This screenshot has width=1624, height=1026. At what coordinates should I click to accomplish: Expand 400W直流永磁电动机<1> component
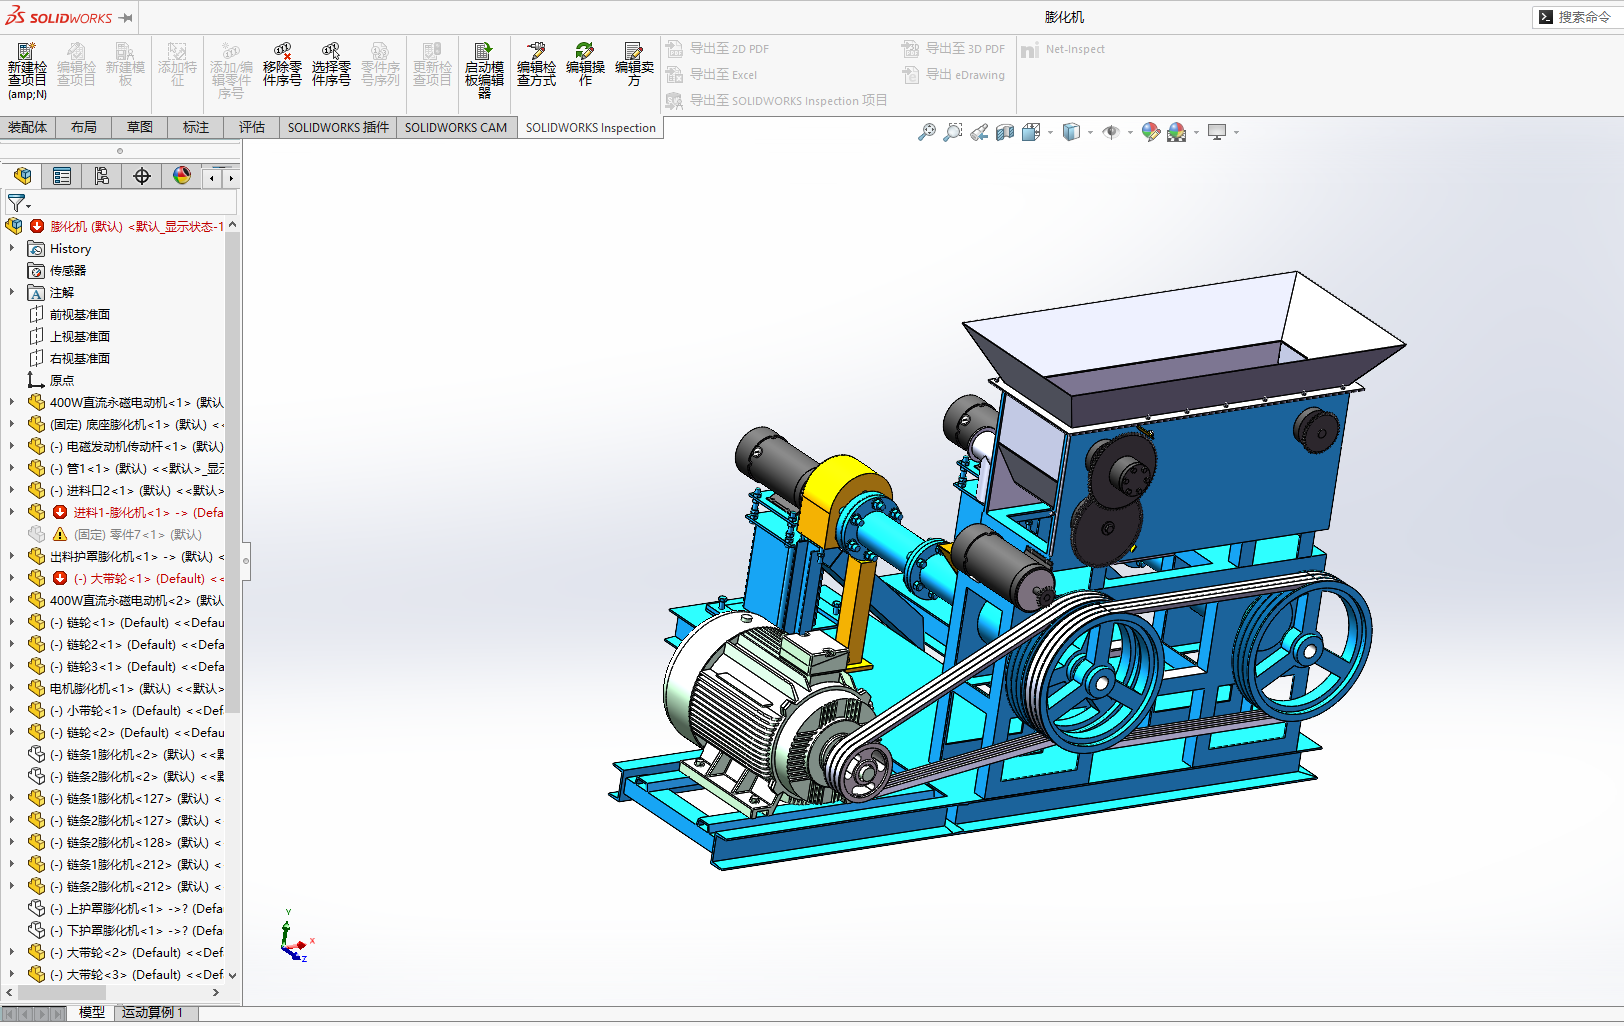(12, 402)
